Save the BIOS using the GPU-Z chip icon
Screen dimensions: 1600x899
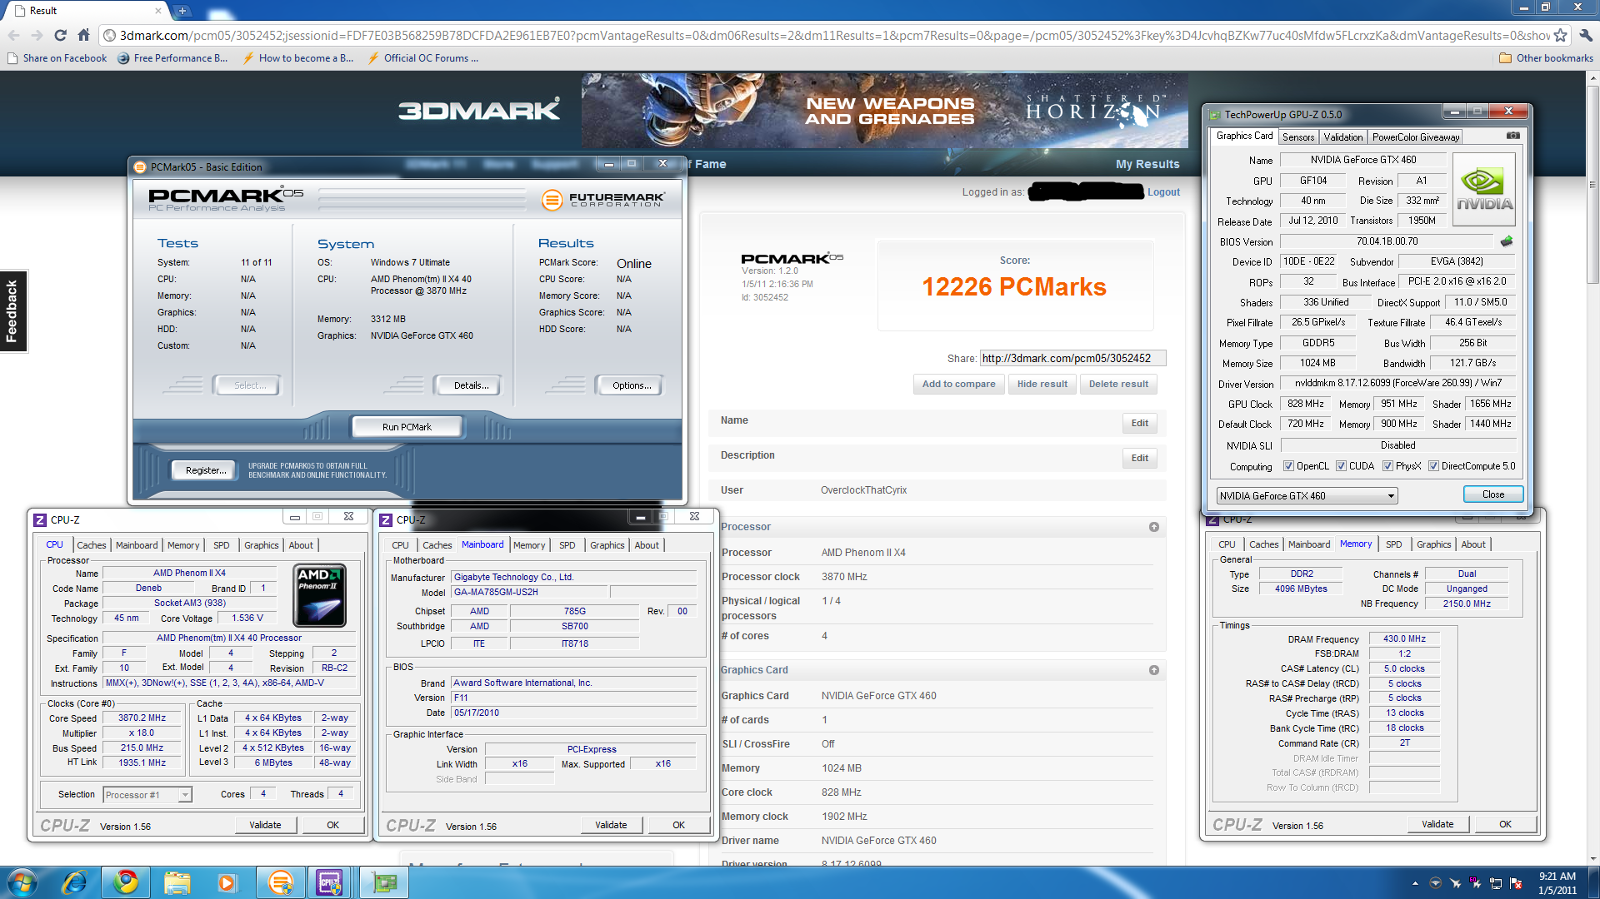pyautogui.click(x=1507, y=241)
